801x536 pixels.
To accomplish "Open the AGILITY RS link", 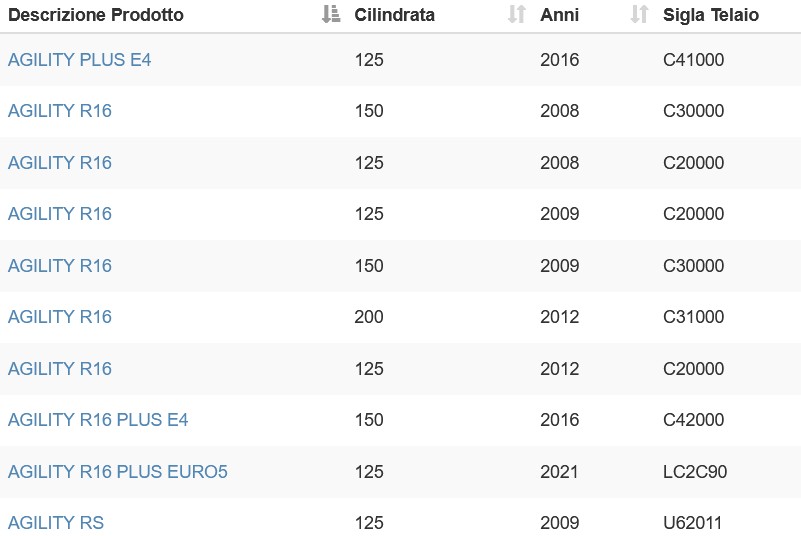I will tap(56, 523).
